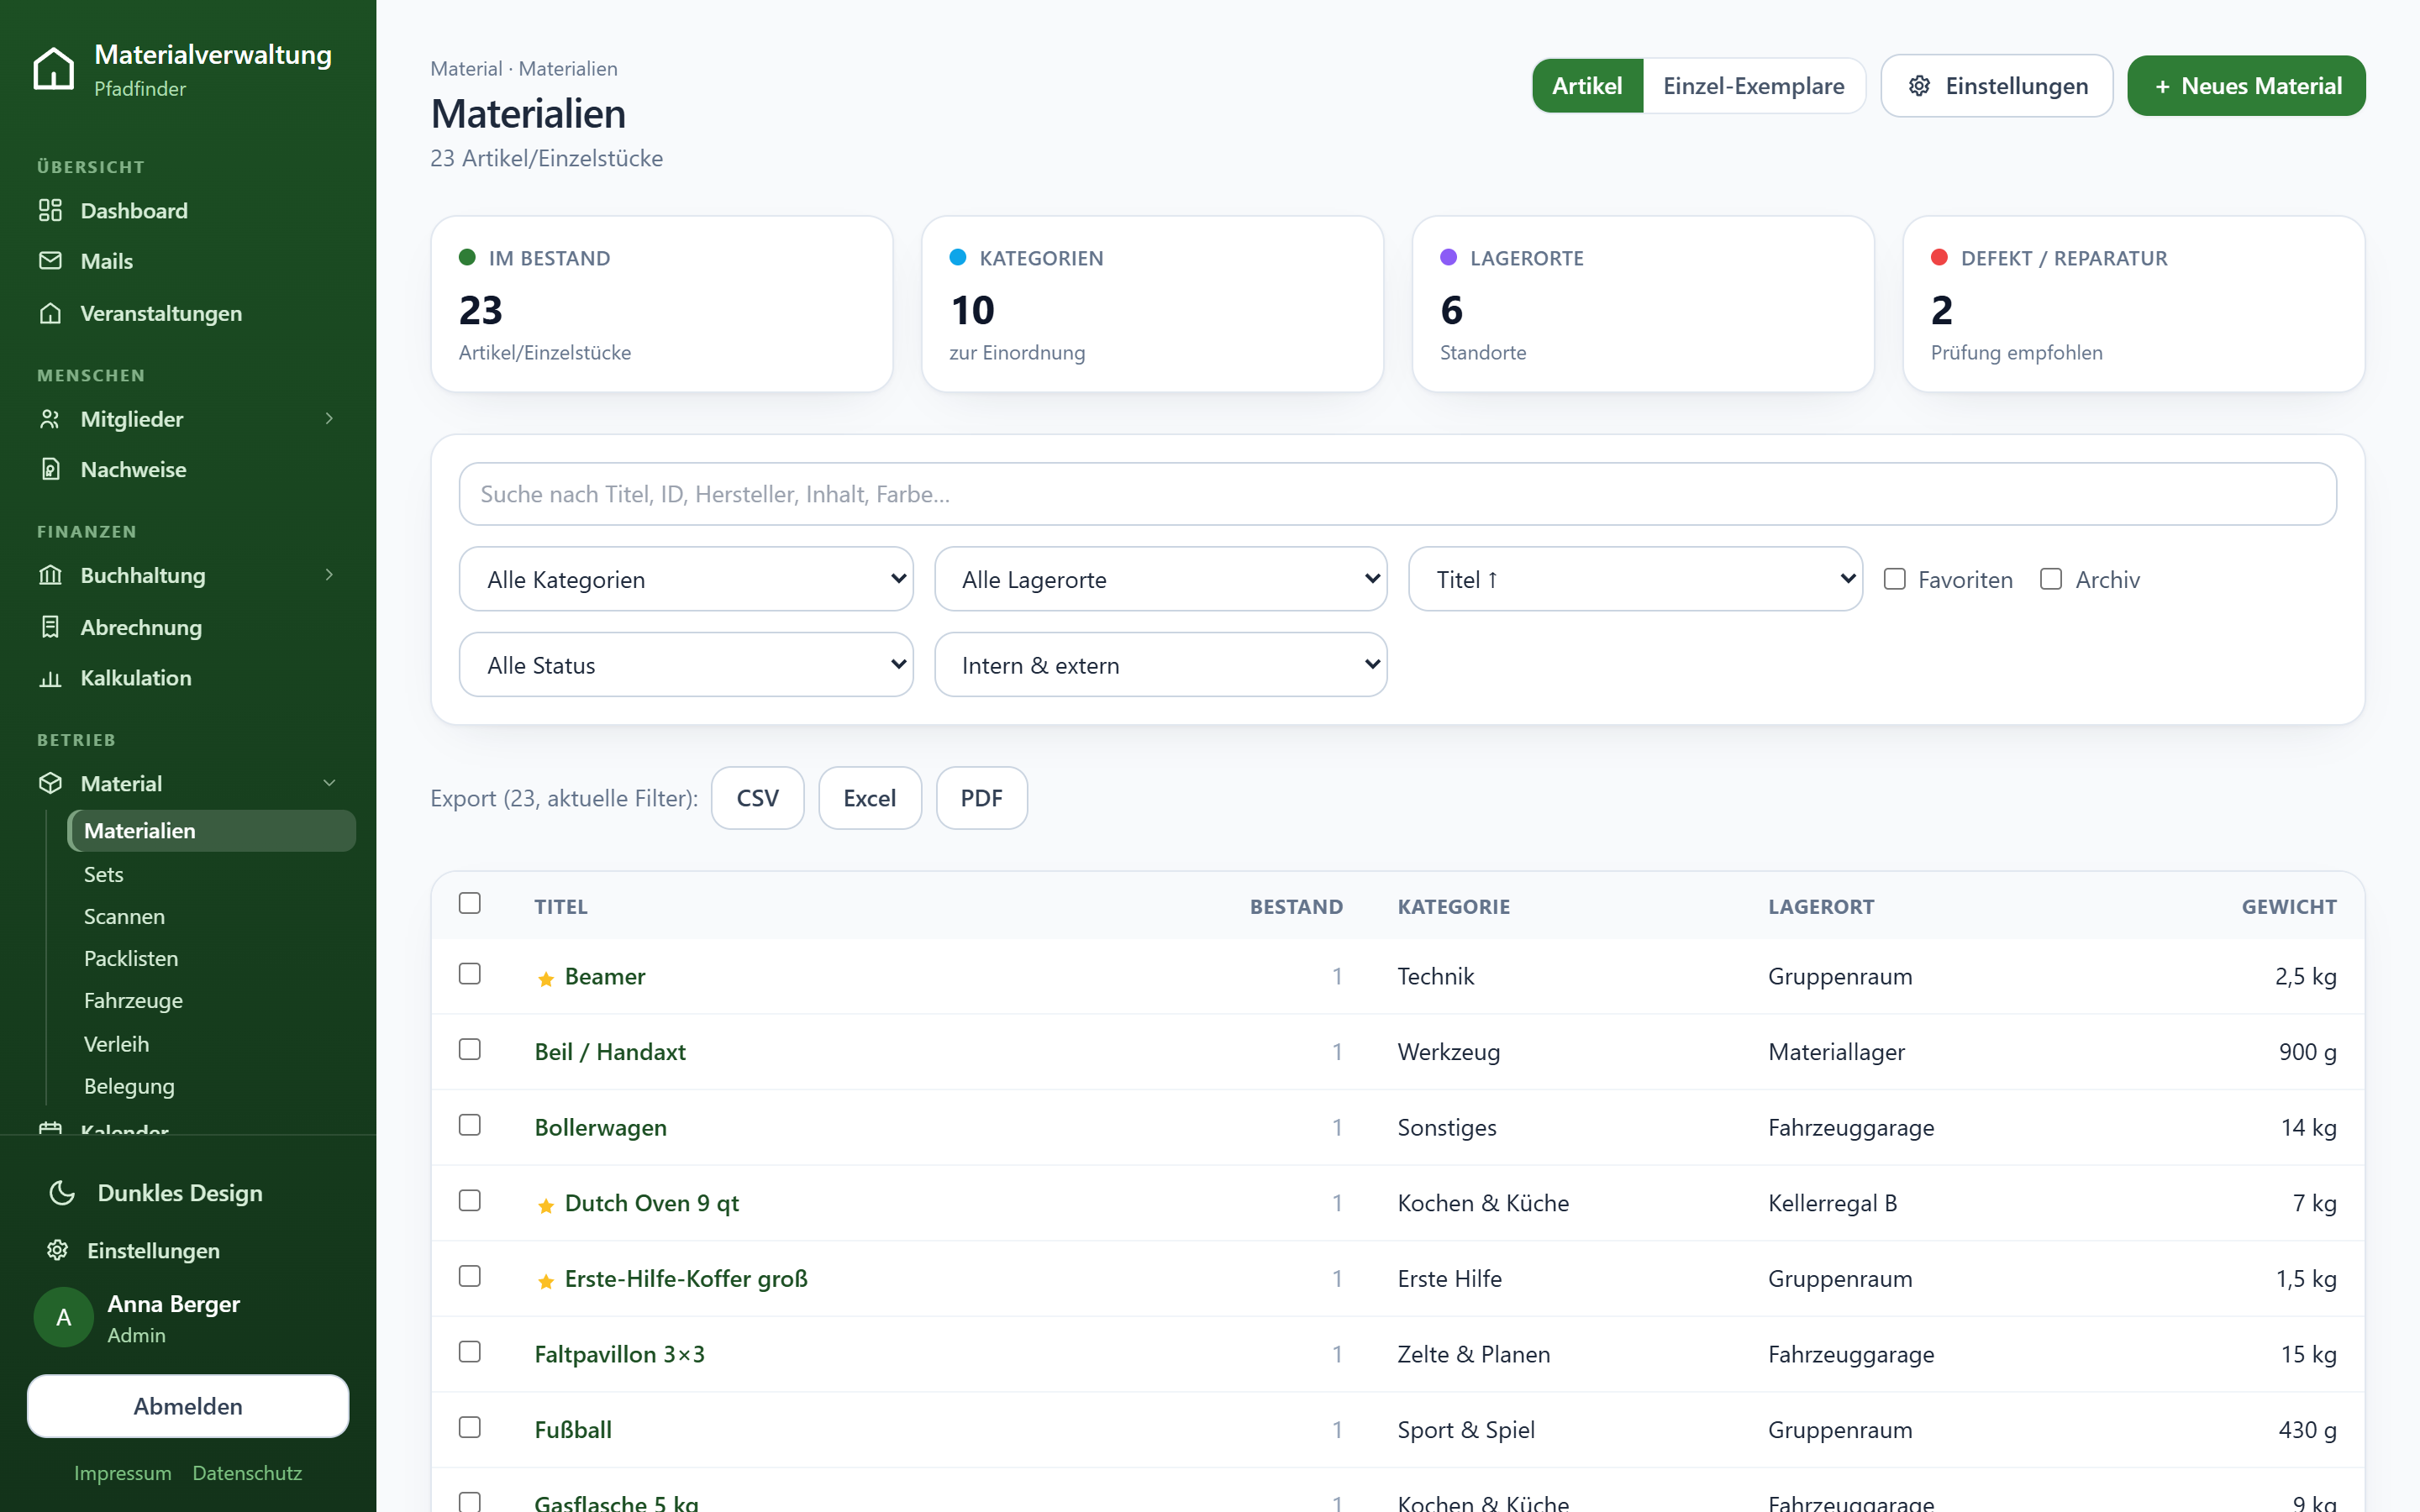
Task: Switch to the Einzel-Exemplare tab
Action: (x=1754, y=86)
